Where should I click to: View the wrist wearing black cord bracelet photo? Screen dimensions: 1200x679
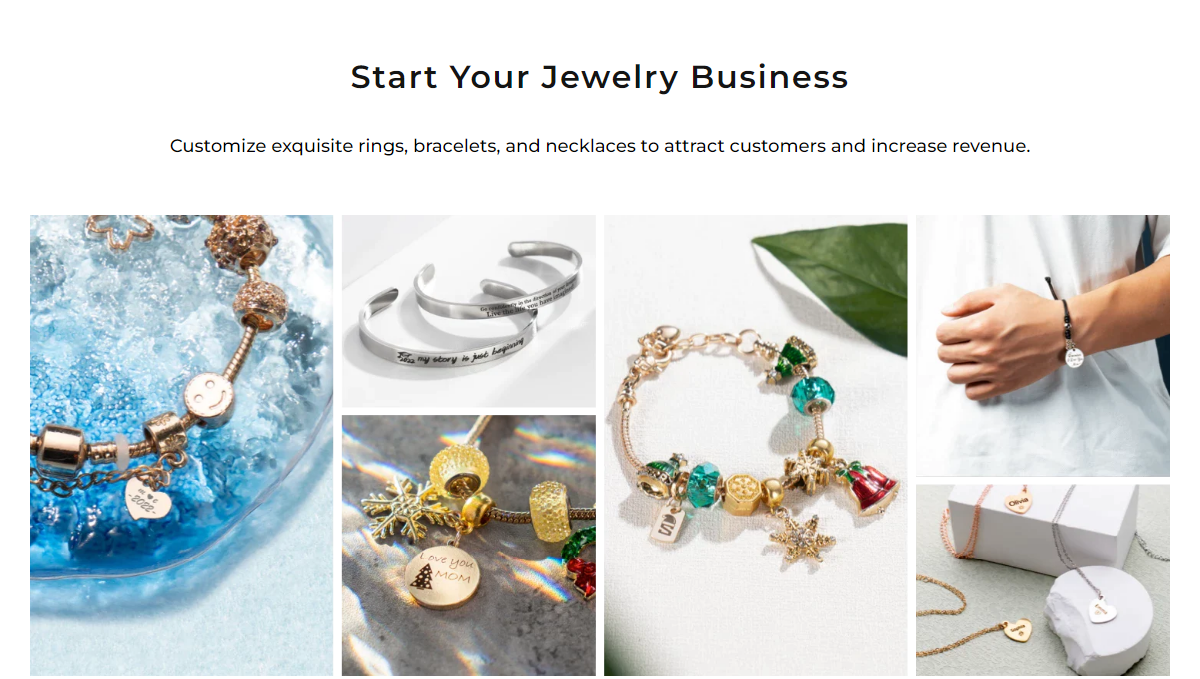(x=1043, y=345)
